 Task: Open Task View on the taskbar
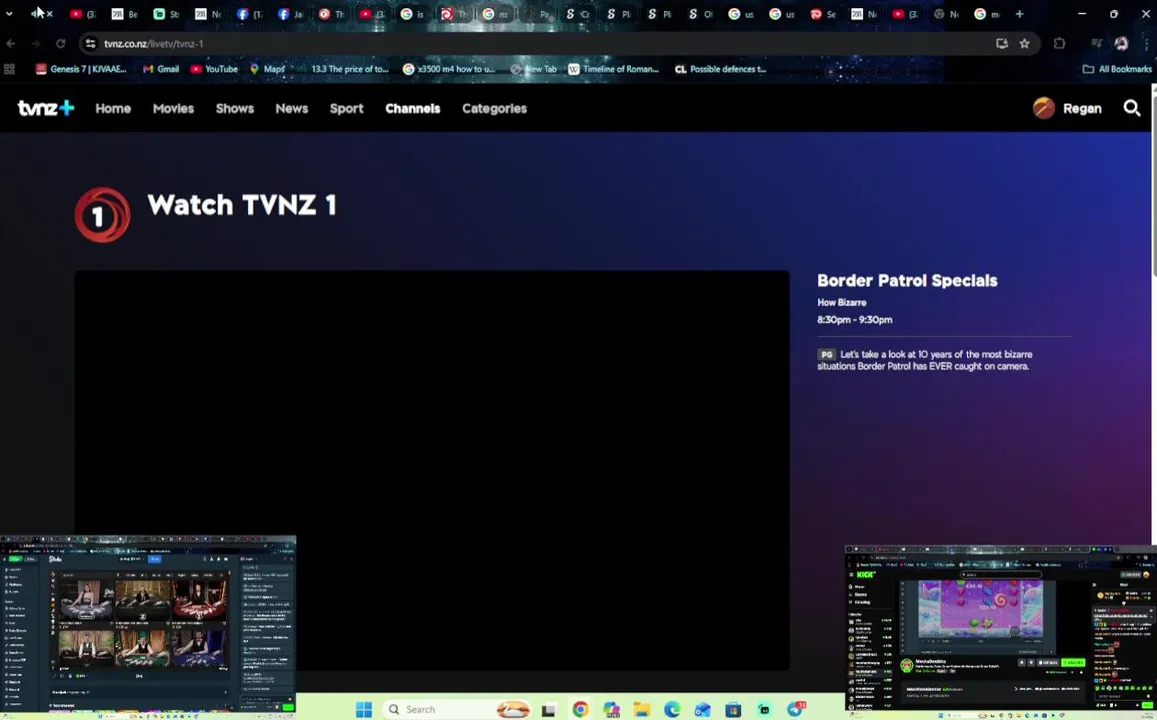click(x=548, y=710)
